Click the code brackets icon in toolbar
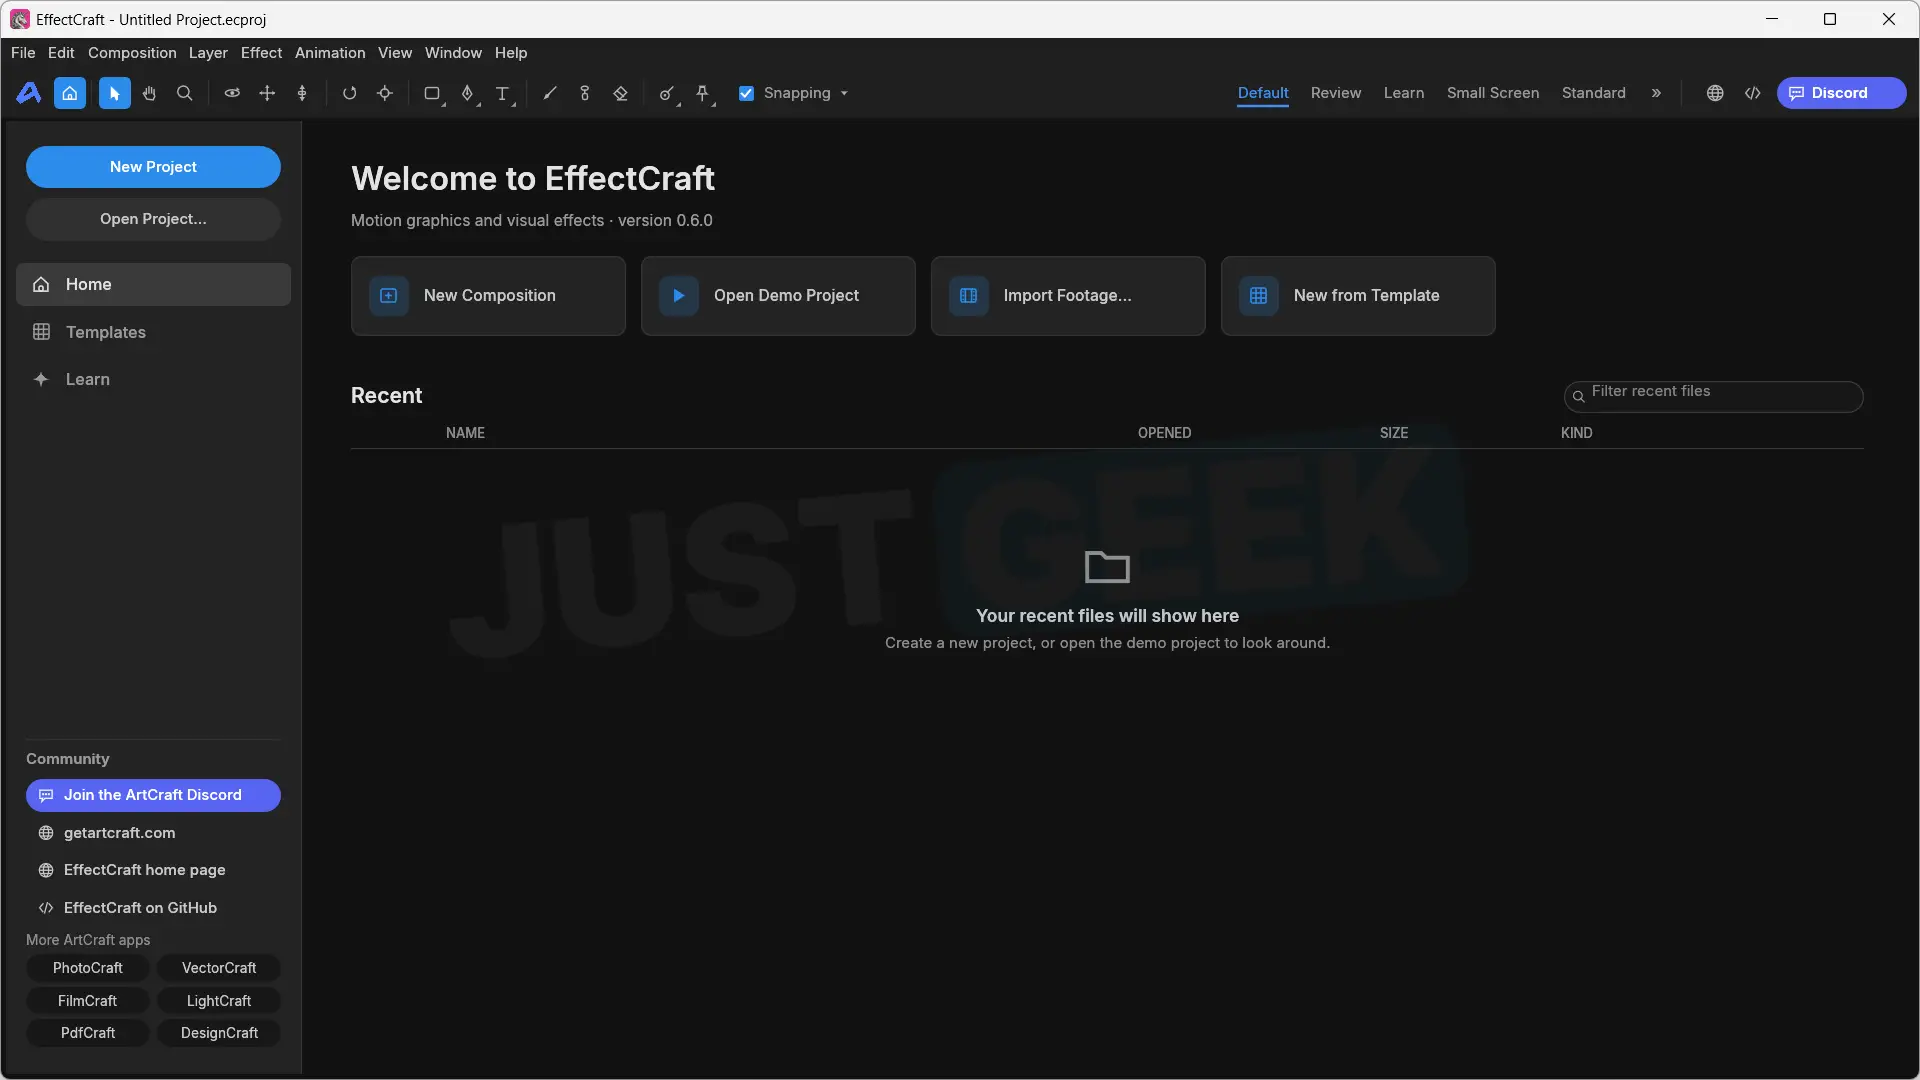The width and height of the screenshot is (1920, 1080). point(1753,93)
